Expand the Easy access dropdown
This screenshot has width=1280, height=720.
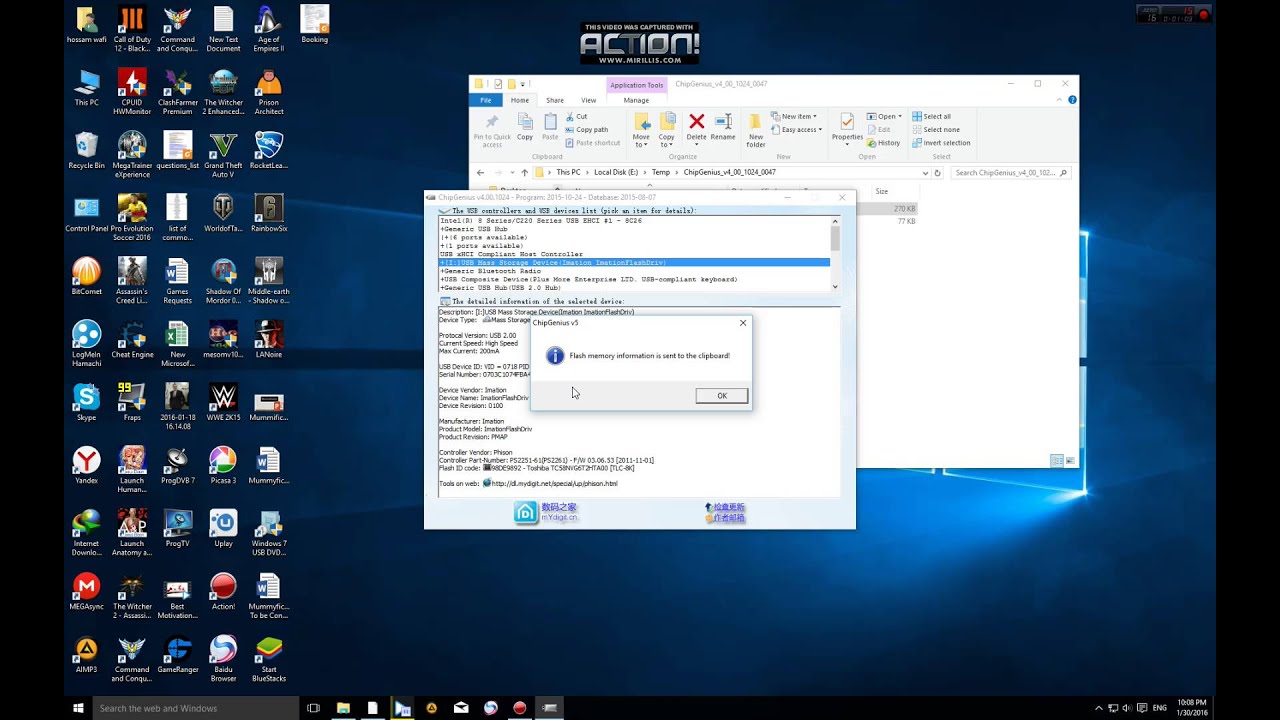coord(800,129)
